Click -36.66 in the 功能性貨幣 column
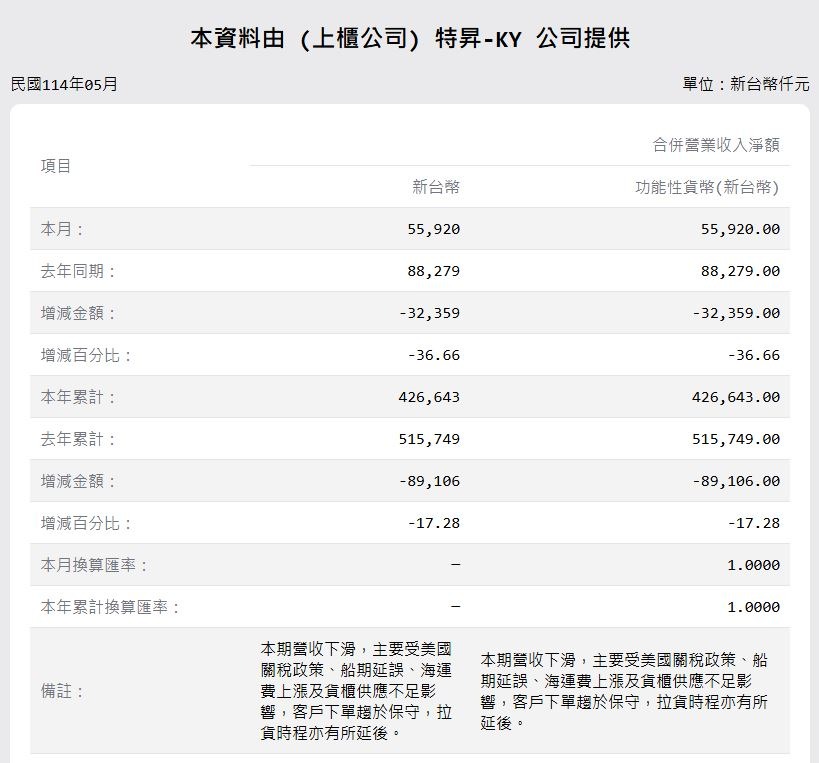This screenshot has width=819, height=763. coord(754,355)
